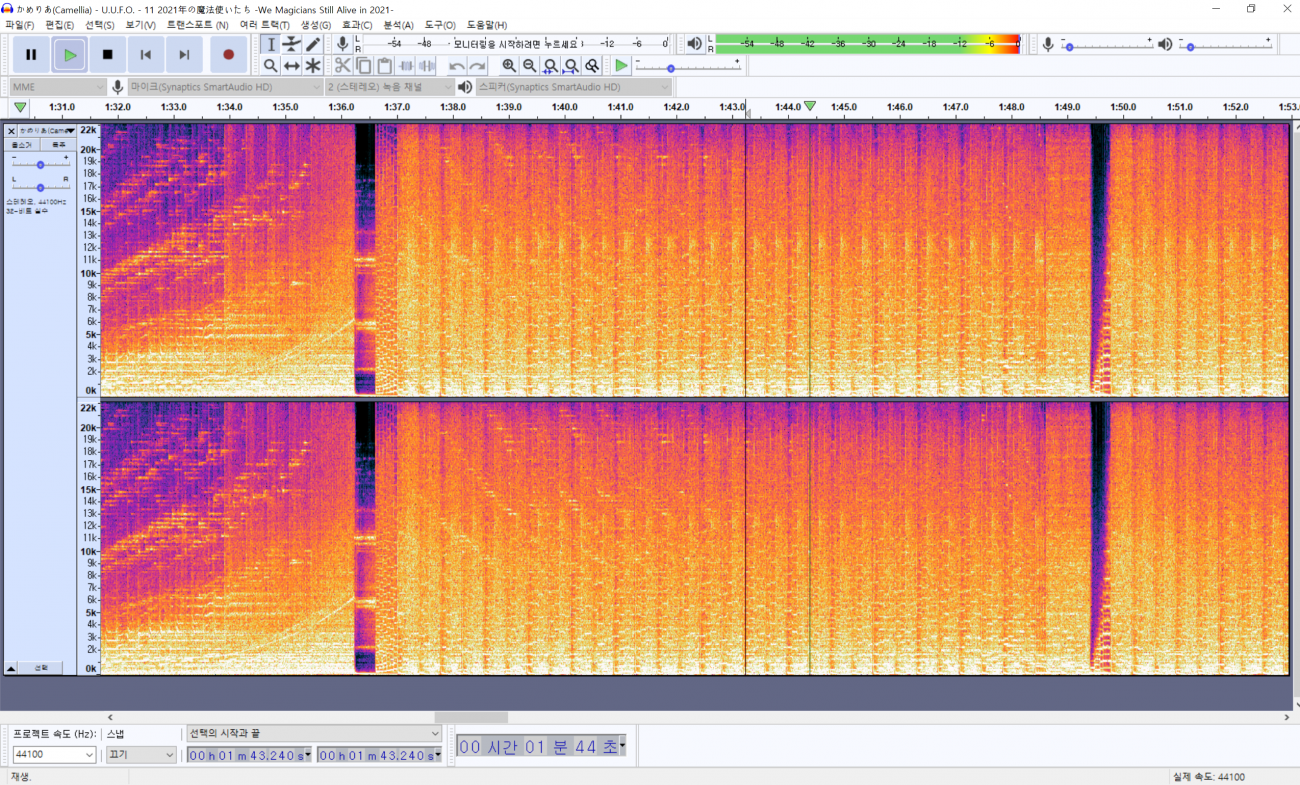The width and height of the screenshot is (1300, 785).
Task: Skip to start of track
Action: pos(146,55)
